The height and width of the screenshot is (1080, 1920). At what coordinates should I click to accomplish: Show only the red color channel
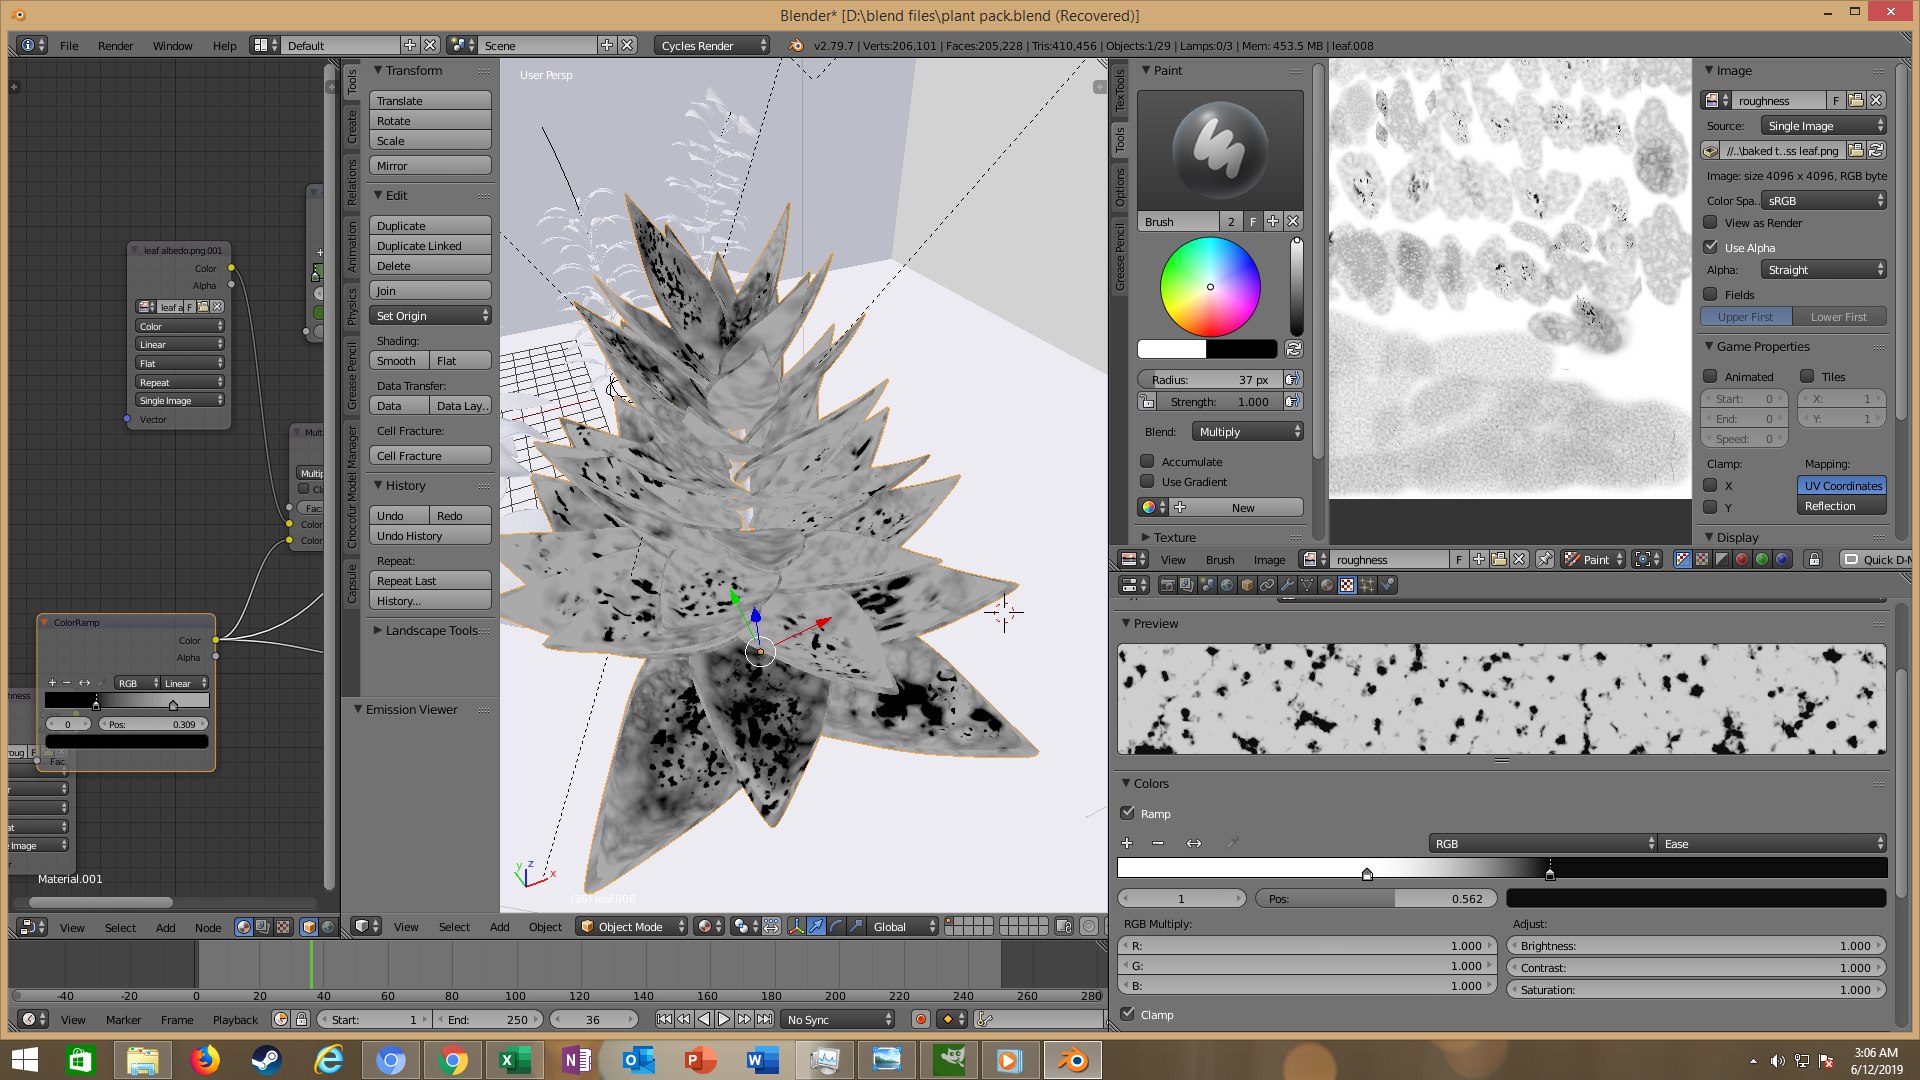pyautogui.click(x=1742, y=560)
